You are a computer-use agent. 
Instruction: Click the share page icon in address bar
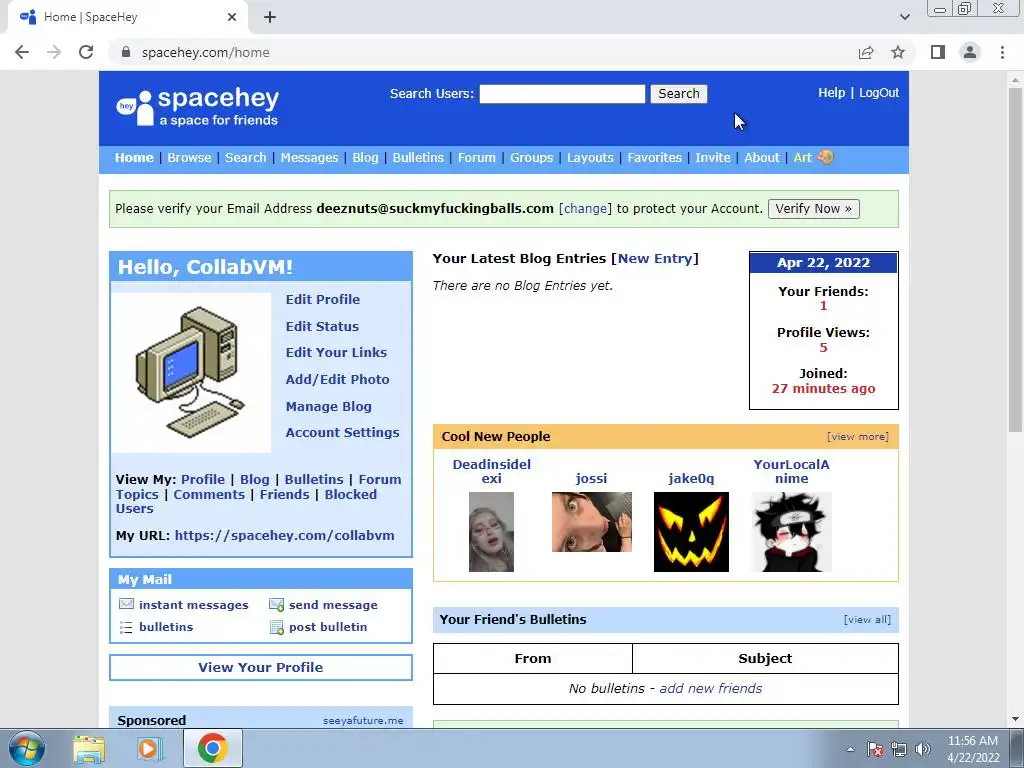[x=866, y=52]
